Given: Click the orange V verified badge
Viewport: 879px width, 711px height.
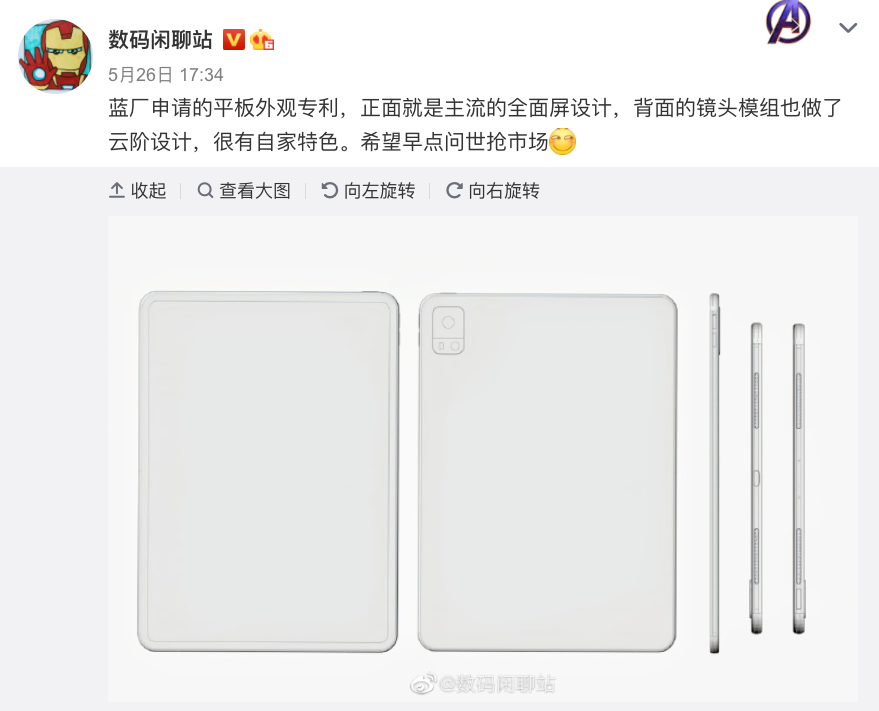Looking at the screenshot, I should pos(234,40).
